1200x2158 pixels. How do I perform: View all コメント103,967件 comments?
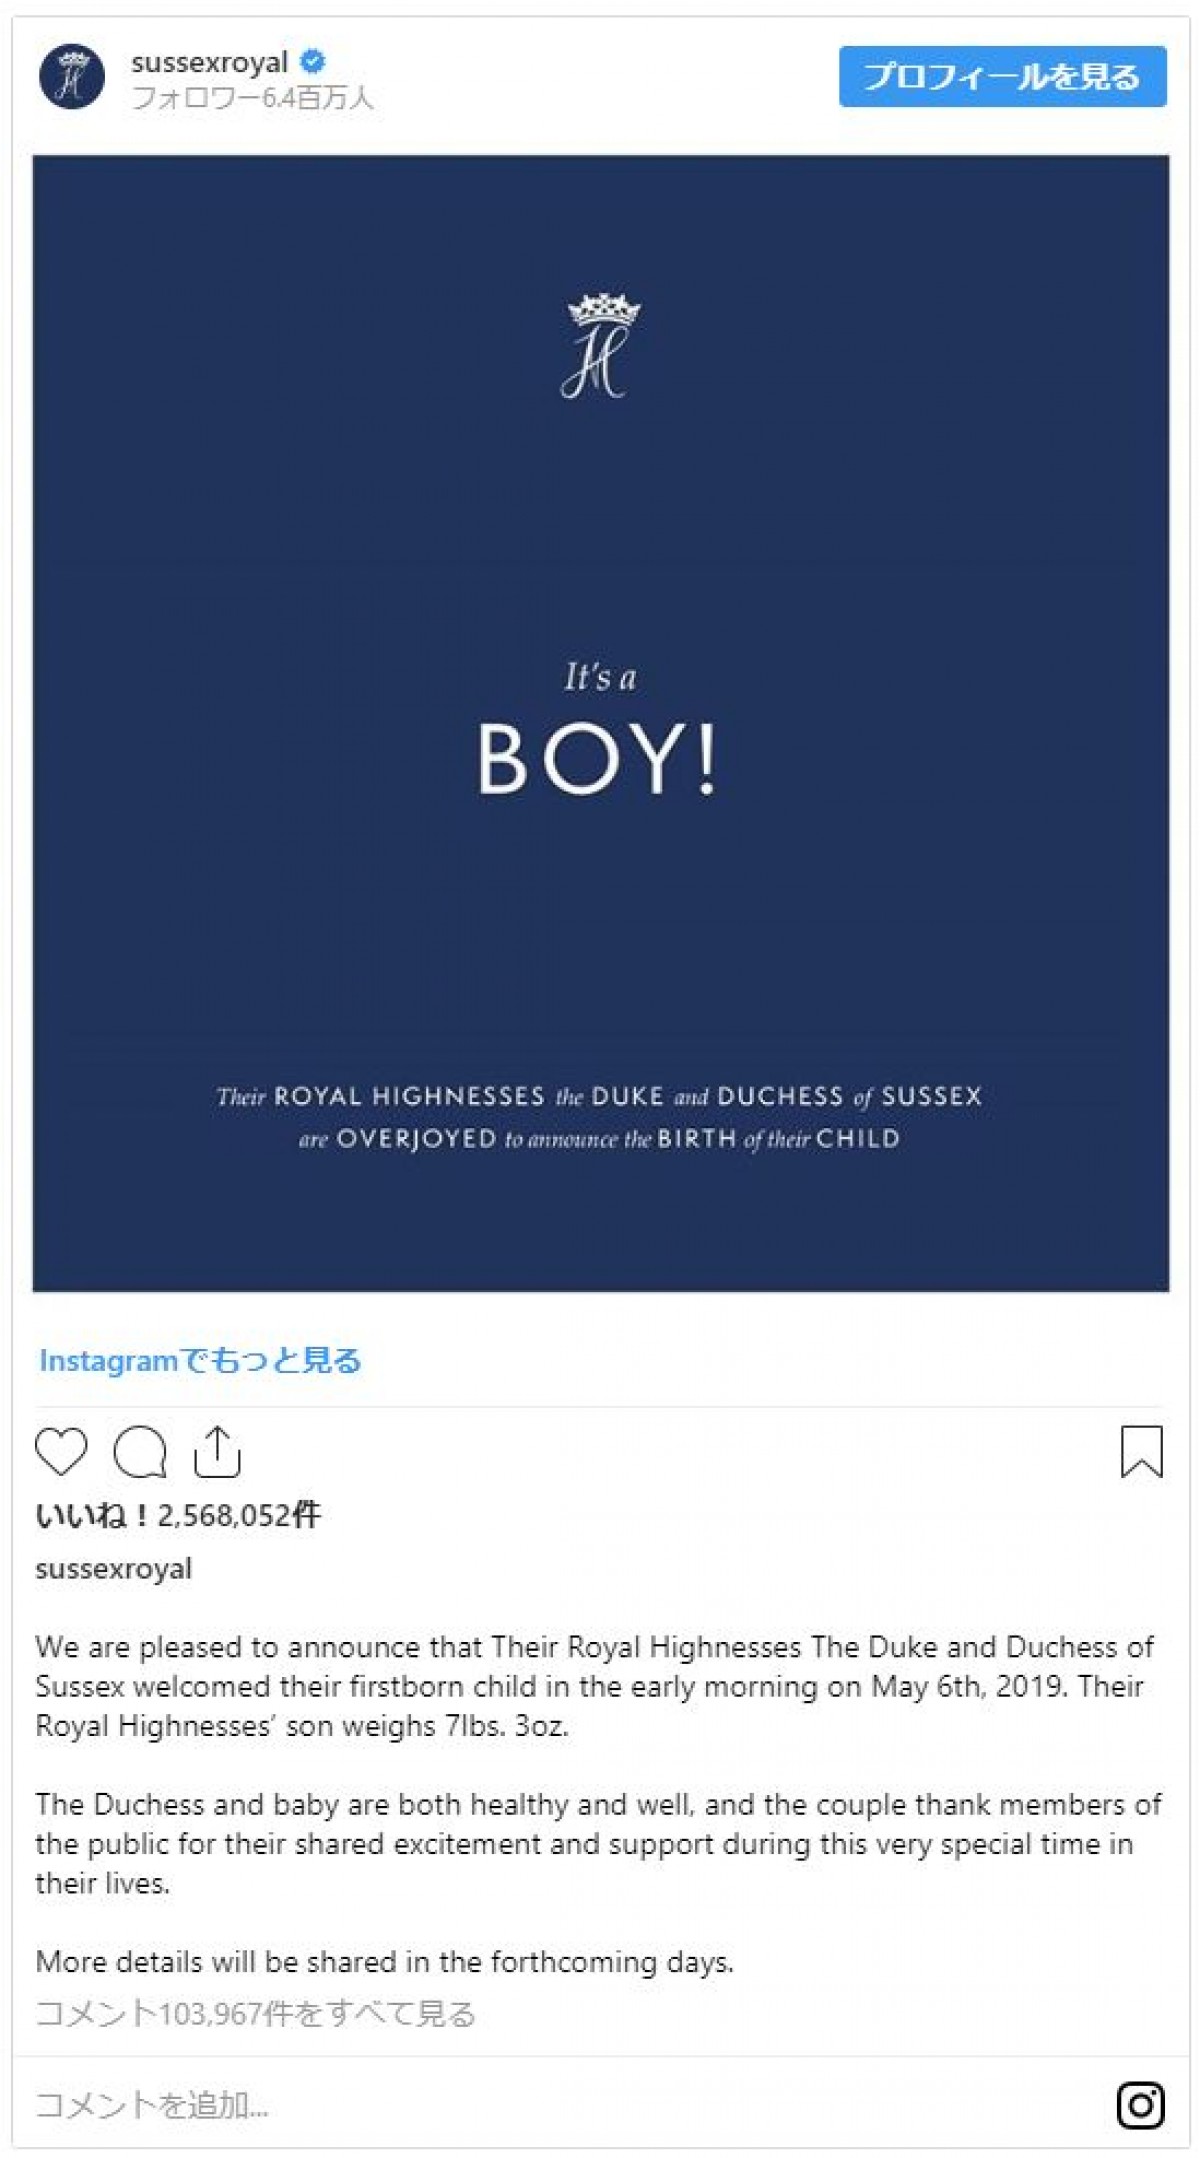[x=255, y=2013]
